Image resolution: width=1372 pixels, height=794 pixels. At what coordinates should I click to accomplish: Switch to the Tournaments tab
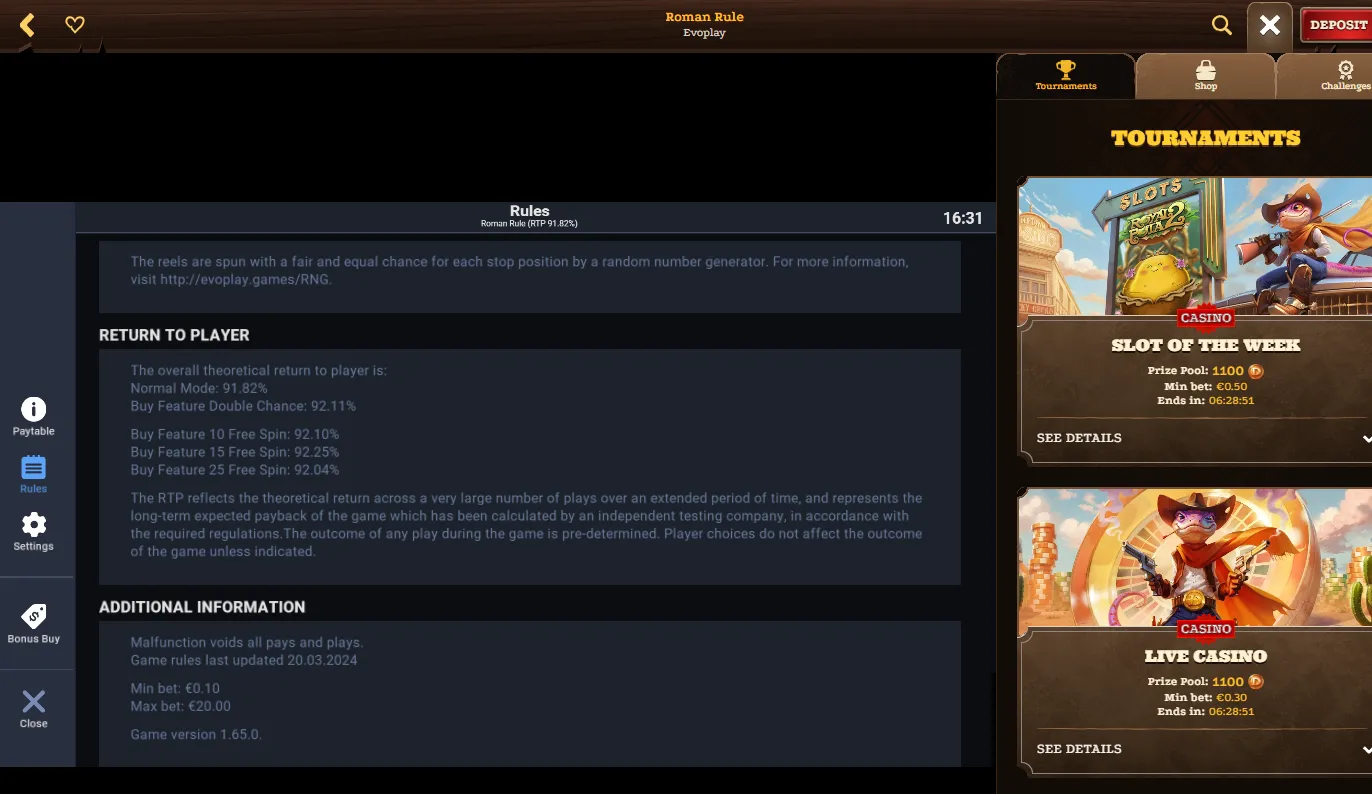click(x=1066, y=76)
